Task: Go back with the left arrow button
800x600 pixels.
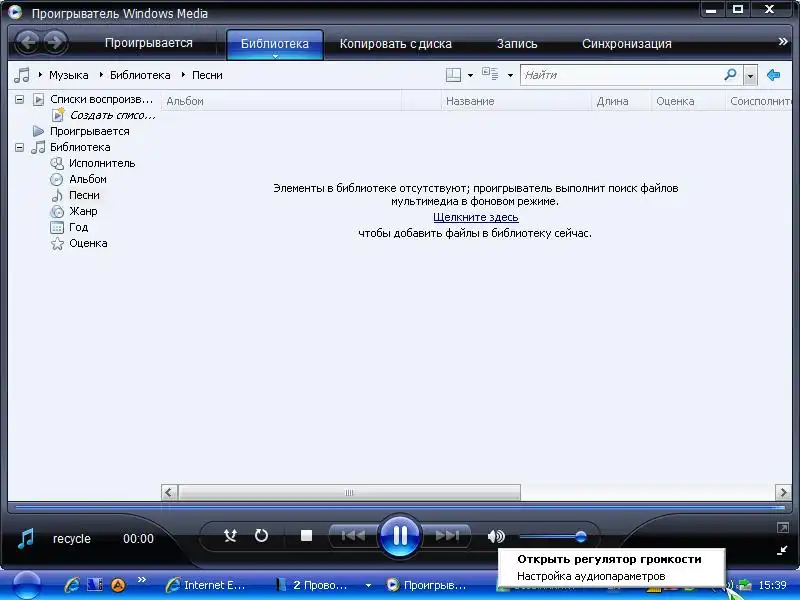Action: click(x=28, y=42)
